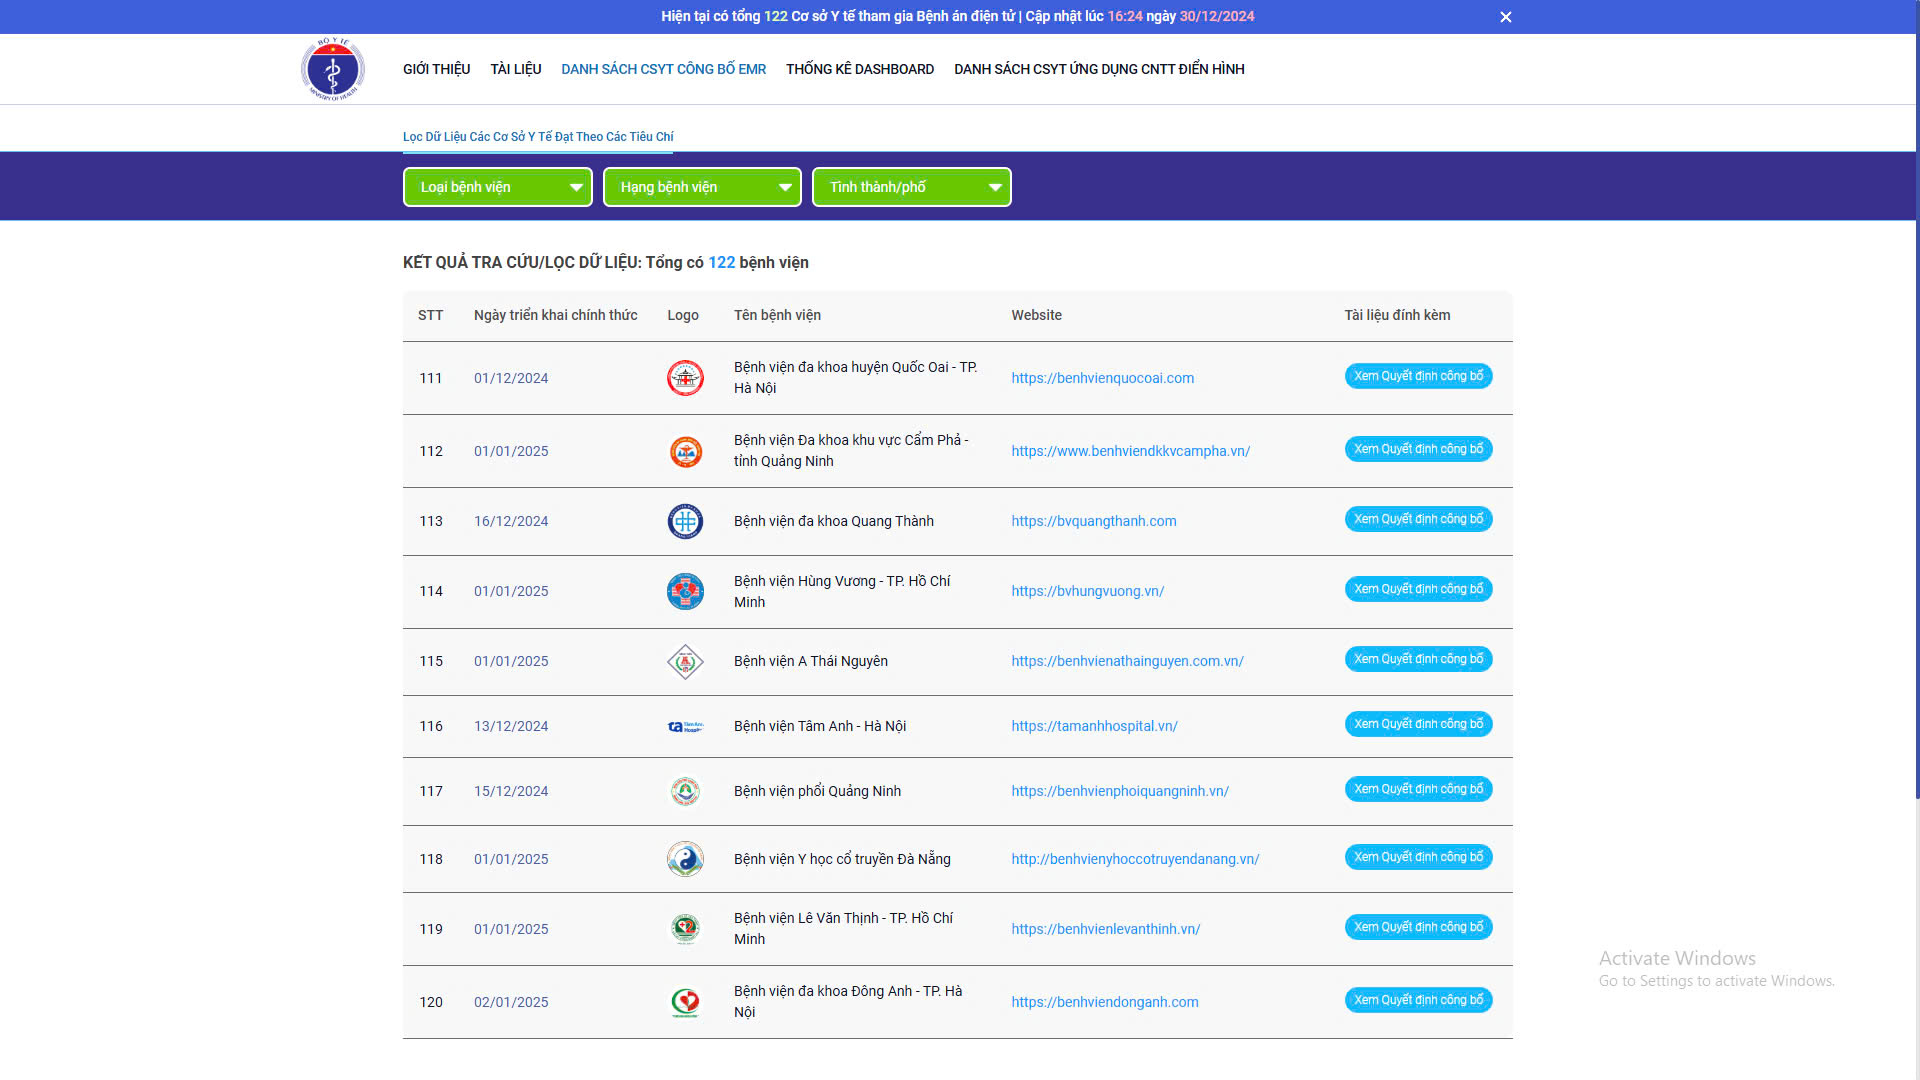Expand the Hạng bệnh viện filter
The height and width of the screenshot is (1080, 1920).
pos(702,187)
